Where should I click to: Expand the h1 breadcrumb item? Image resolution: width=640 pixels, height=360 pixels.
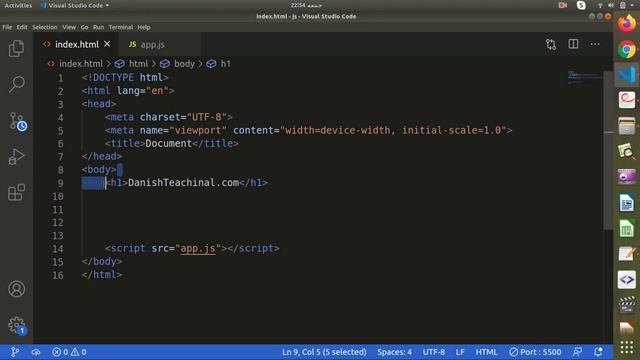[225, 64]
